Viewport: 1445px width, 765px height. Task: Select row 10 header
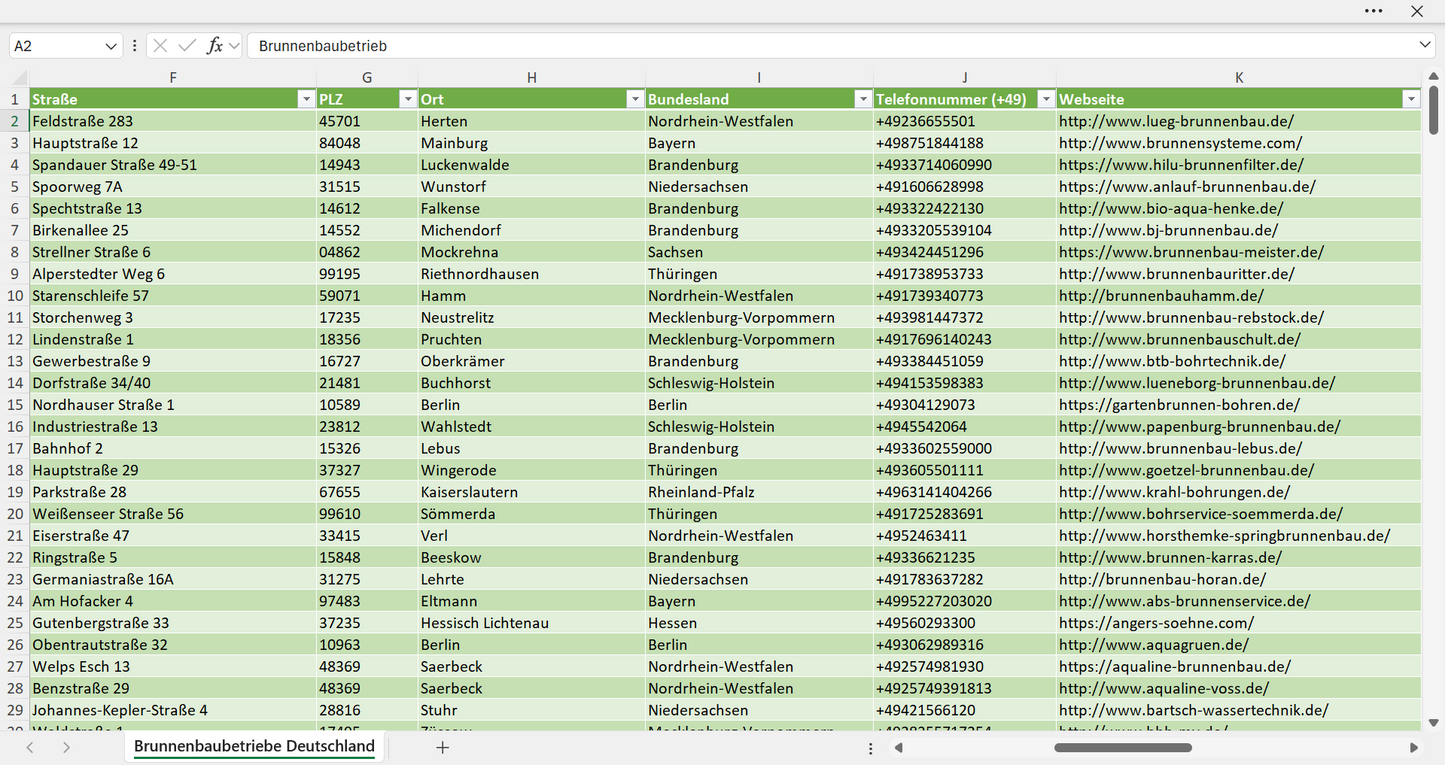[x=15, y=296]
